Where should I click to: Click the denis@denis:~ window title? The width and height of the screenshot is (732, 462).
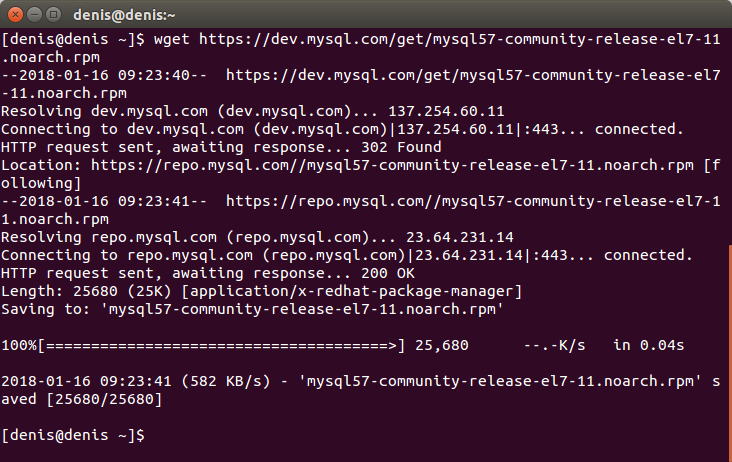124,15
